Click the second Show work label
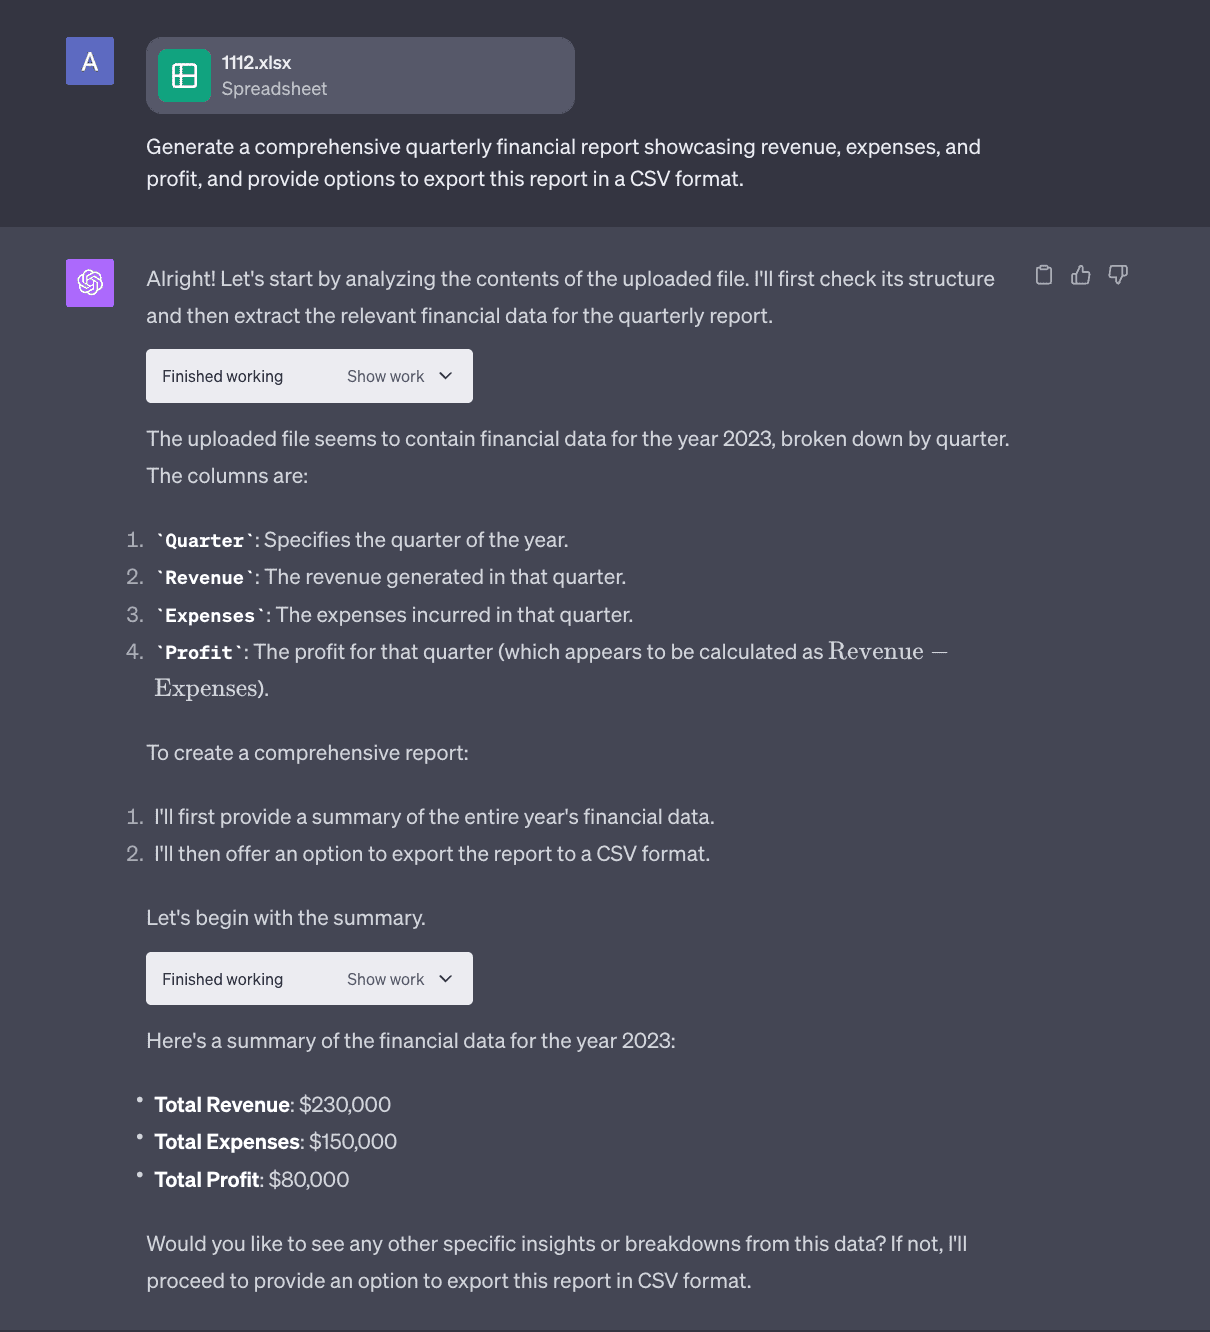1210x1332 pixels. click(385, 979)
